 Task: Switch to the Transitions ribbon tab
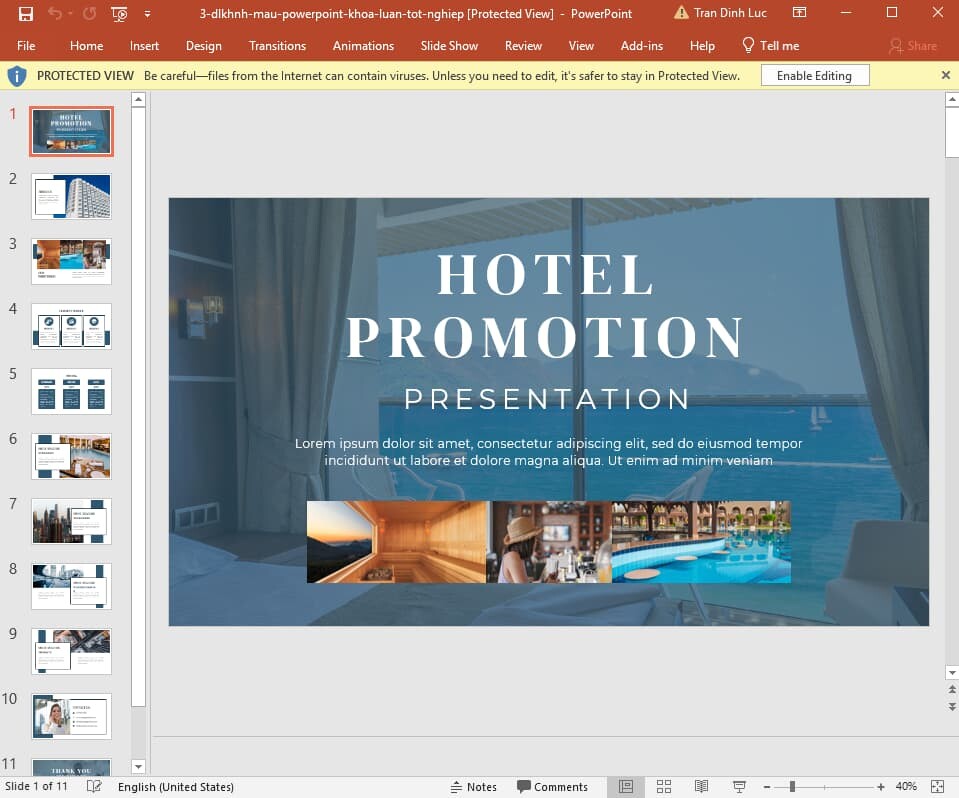click(x=277, y=45)
